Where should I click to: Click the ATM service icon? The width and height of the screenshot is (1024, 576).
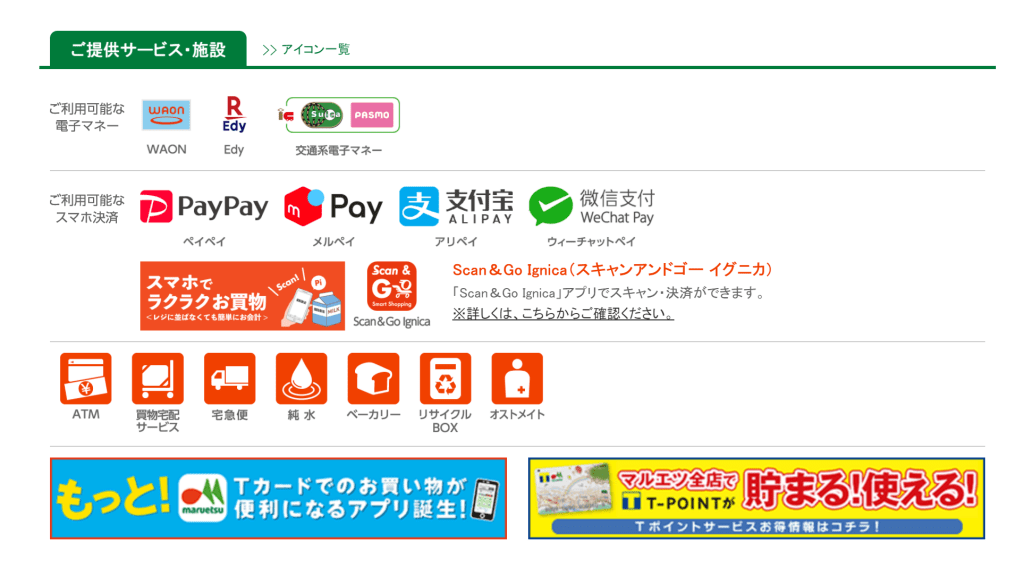click(86, 379)
